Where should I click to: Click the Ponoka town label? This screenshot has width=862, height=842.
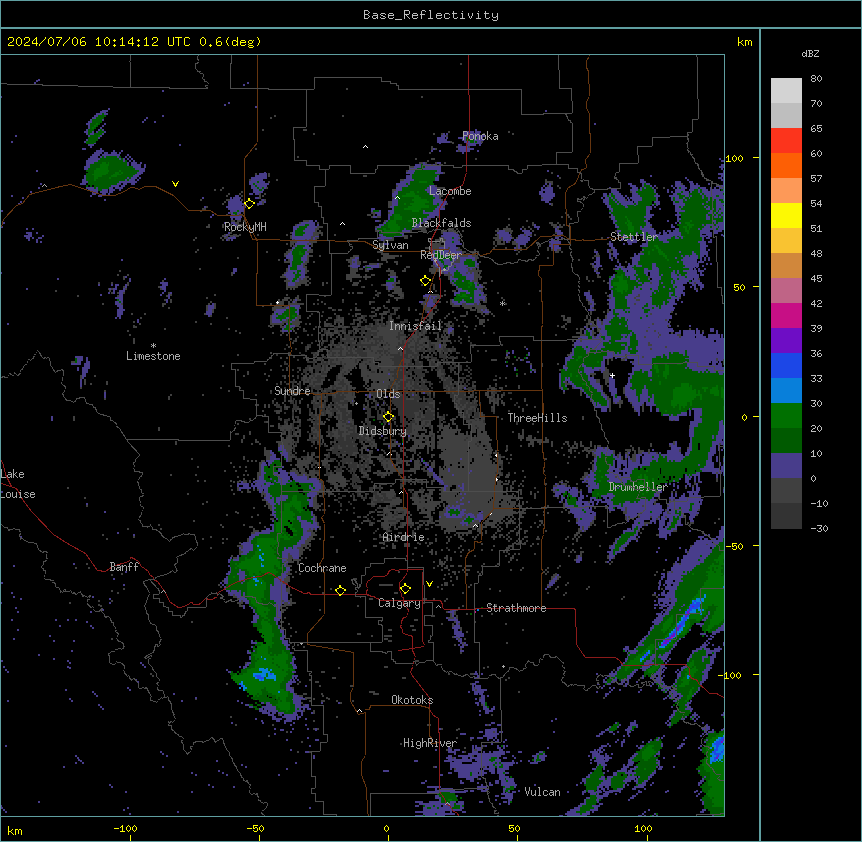[480, 136]
